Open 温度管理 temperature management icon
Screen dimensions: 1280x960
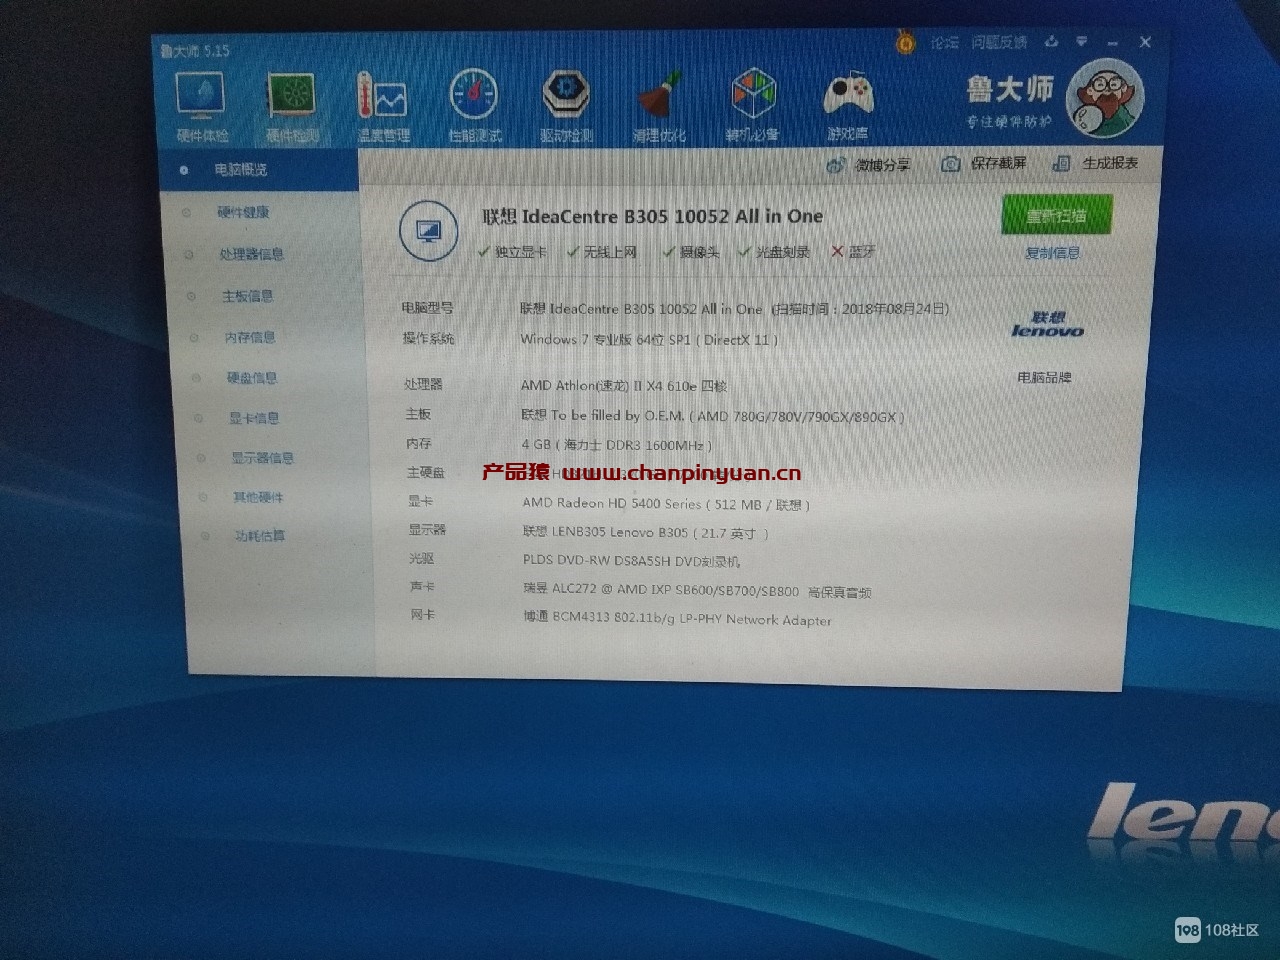[x=383, y=108]
